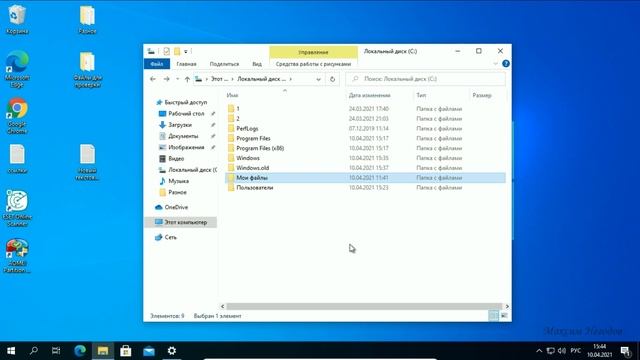Open Microsoft Store from taskbar
This screenshot has height=360, width=640.
(126, 351)
